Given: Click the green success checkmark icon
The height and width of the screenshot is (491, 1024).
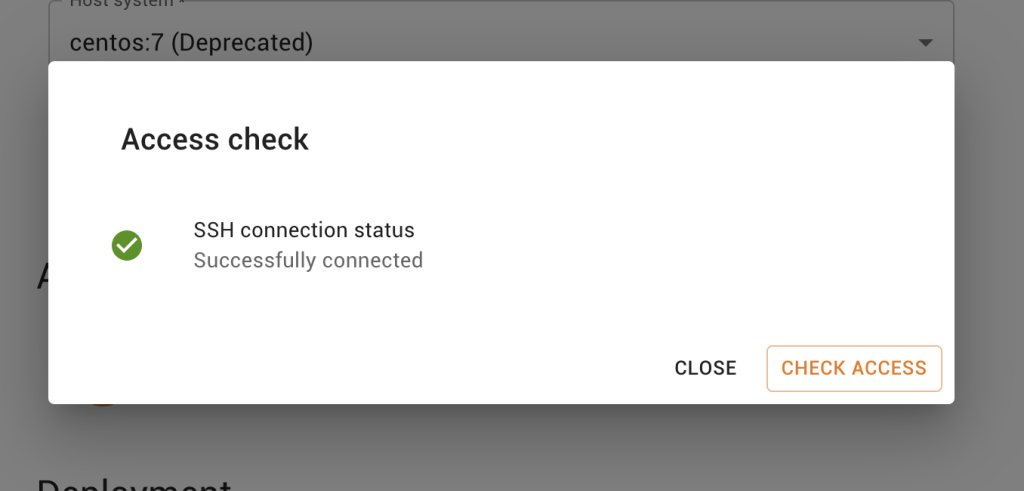Looking at the screenshot, I should point(127,246).
